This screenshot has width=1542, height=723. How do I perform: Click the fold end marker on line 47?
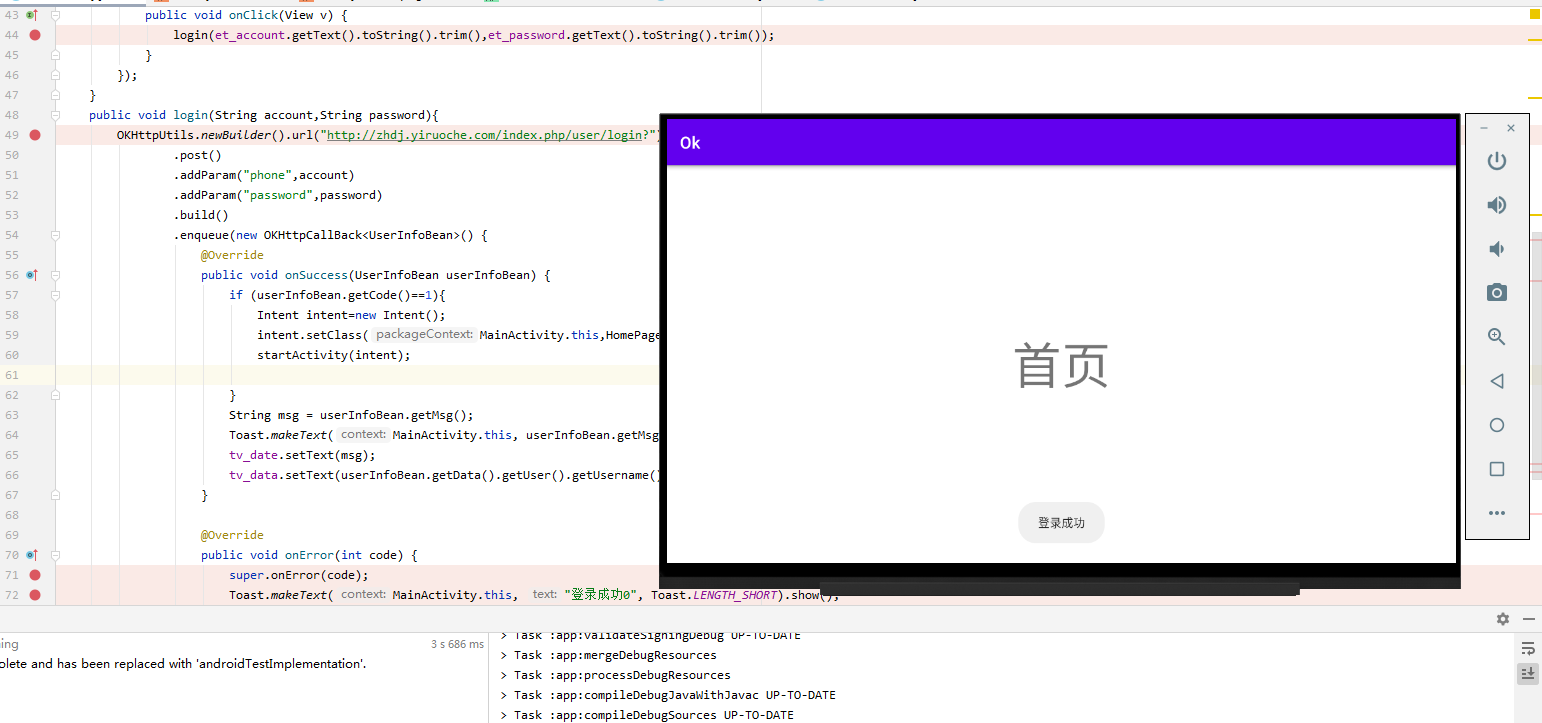point(55,95)
